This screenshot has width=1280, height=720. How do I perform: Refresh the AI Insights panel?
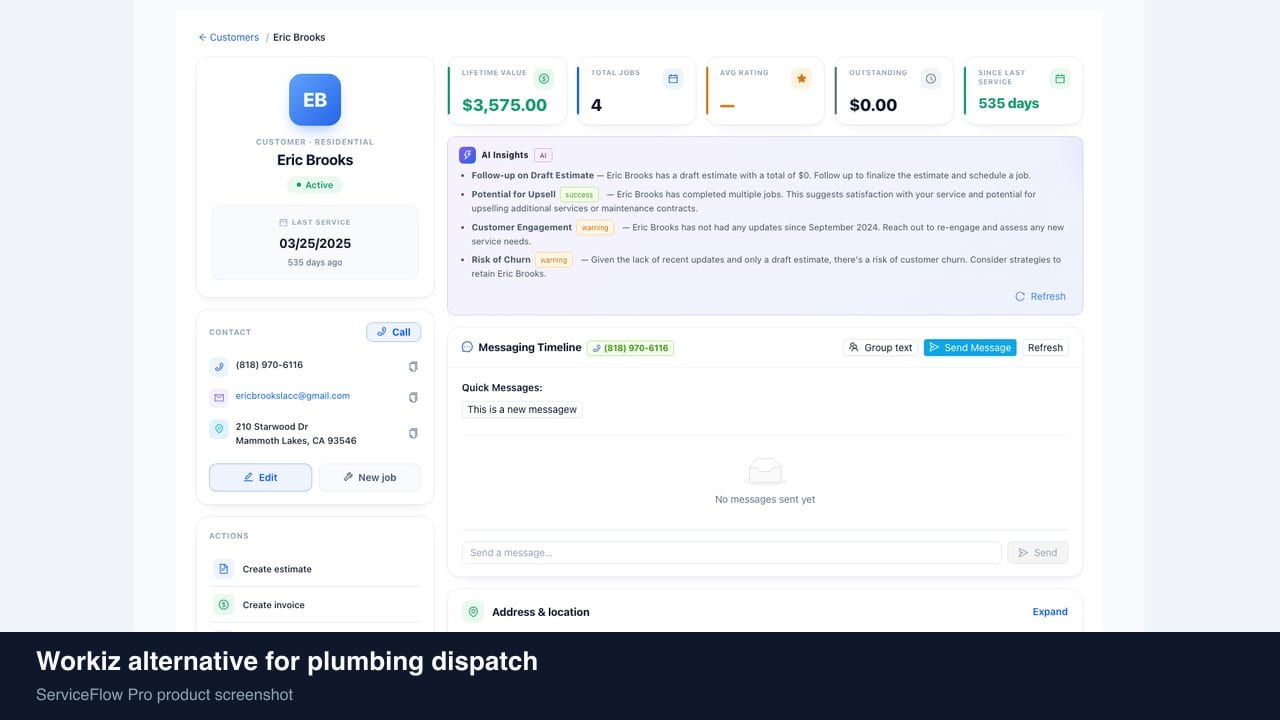pos(1040,296)
